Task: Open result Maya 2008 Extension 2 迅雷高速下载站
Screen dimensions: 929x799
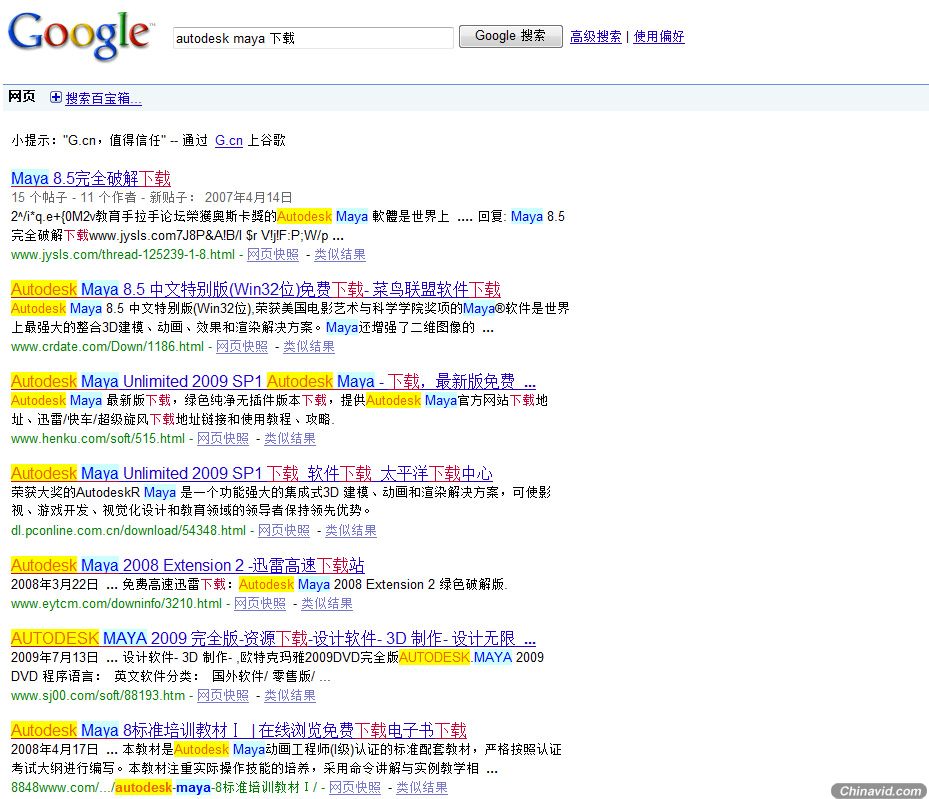Action: pyautogui.click(x=187, y=565)
